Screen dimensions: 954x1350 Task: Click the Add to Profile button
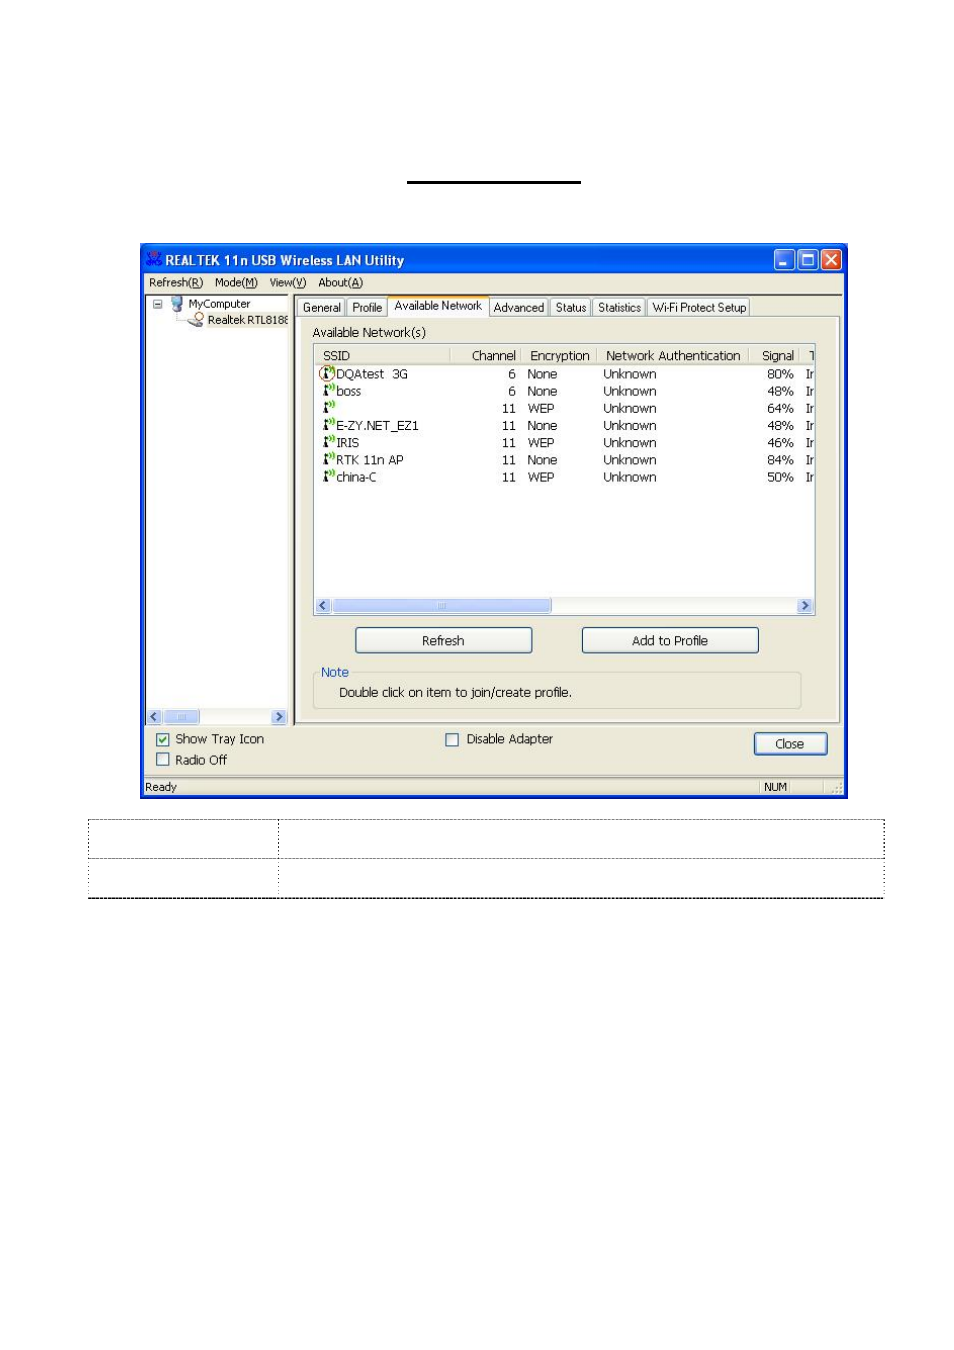click(670, 641)
